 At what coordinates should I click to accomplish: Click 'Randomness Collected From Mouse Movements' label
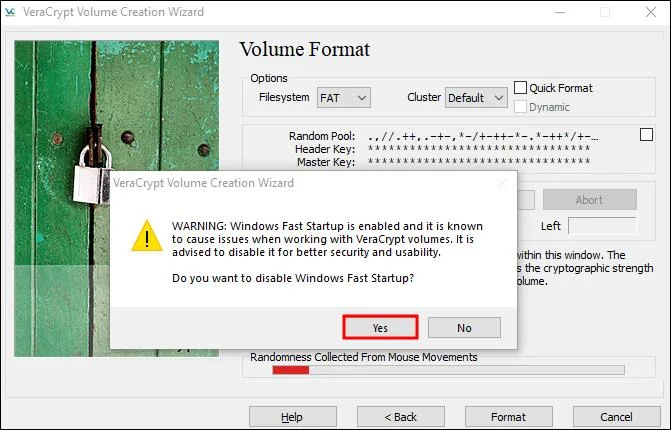(x=364, y=357)
